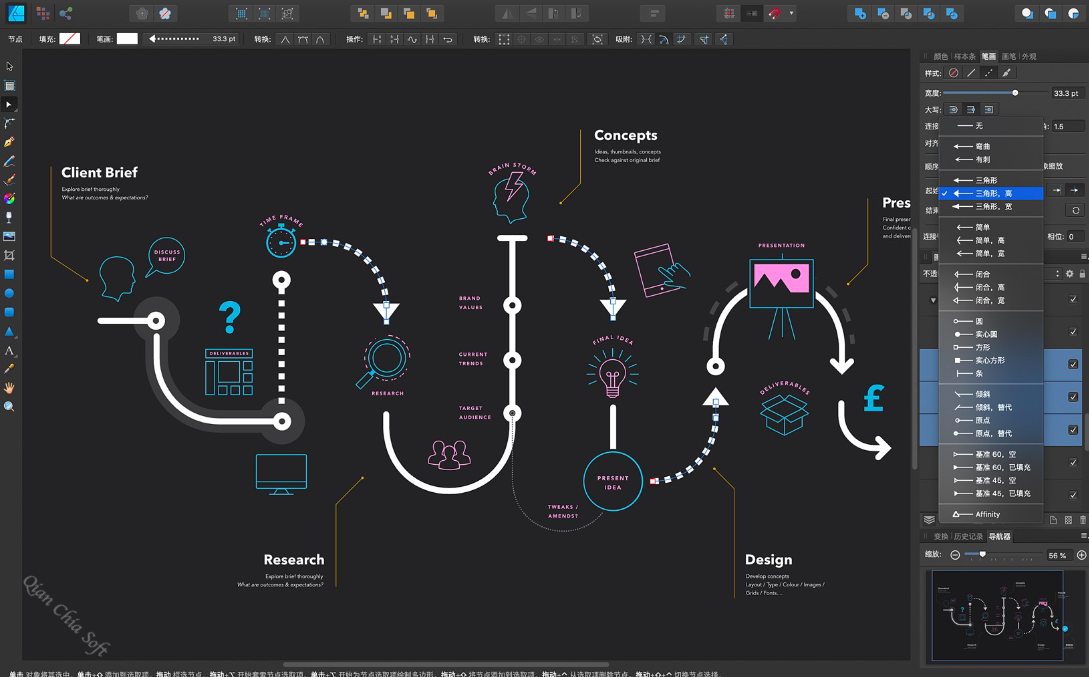Select the Zoom magnifier tool
Screen dimensions: 1089x677
[9, 406]
